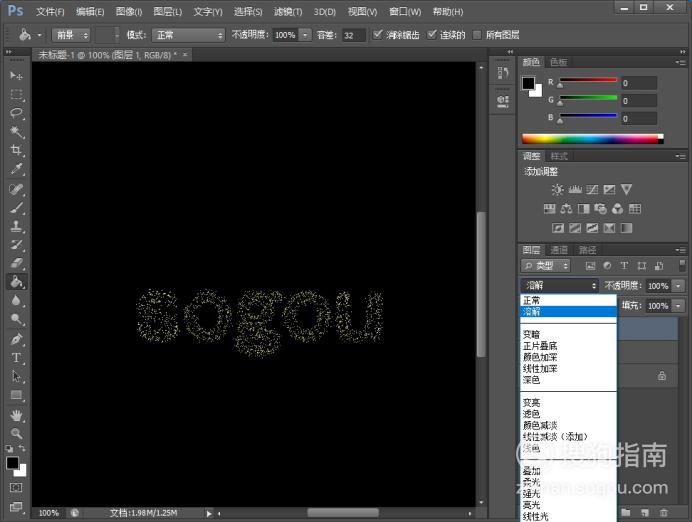Open the options bar mode dropdown
The height and width of the screenshot is (522, 692).
pyautogui.click(x=188, y=35)
